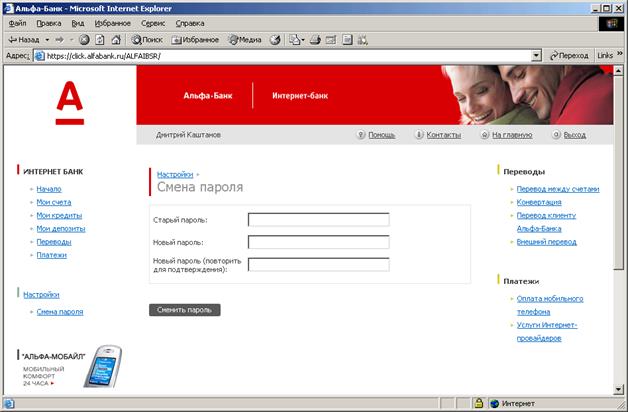Click the Windows flag throbber icon
Screen dimensions: 628x412
[612, 24]
